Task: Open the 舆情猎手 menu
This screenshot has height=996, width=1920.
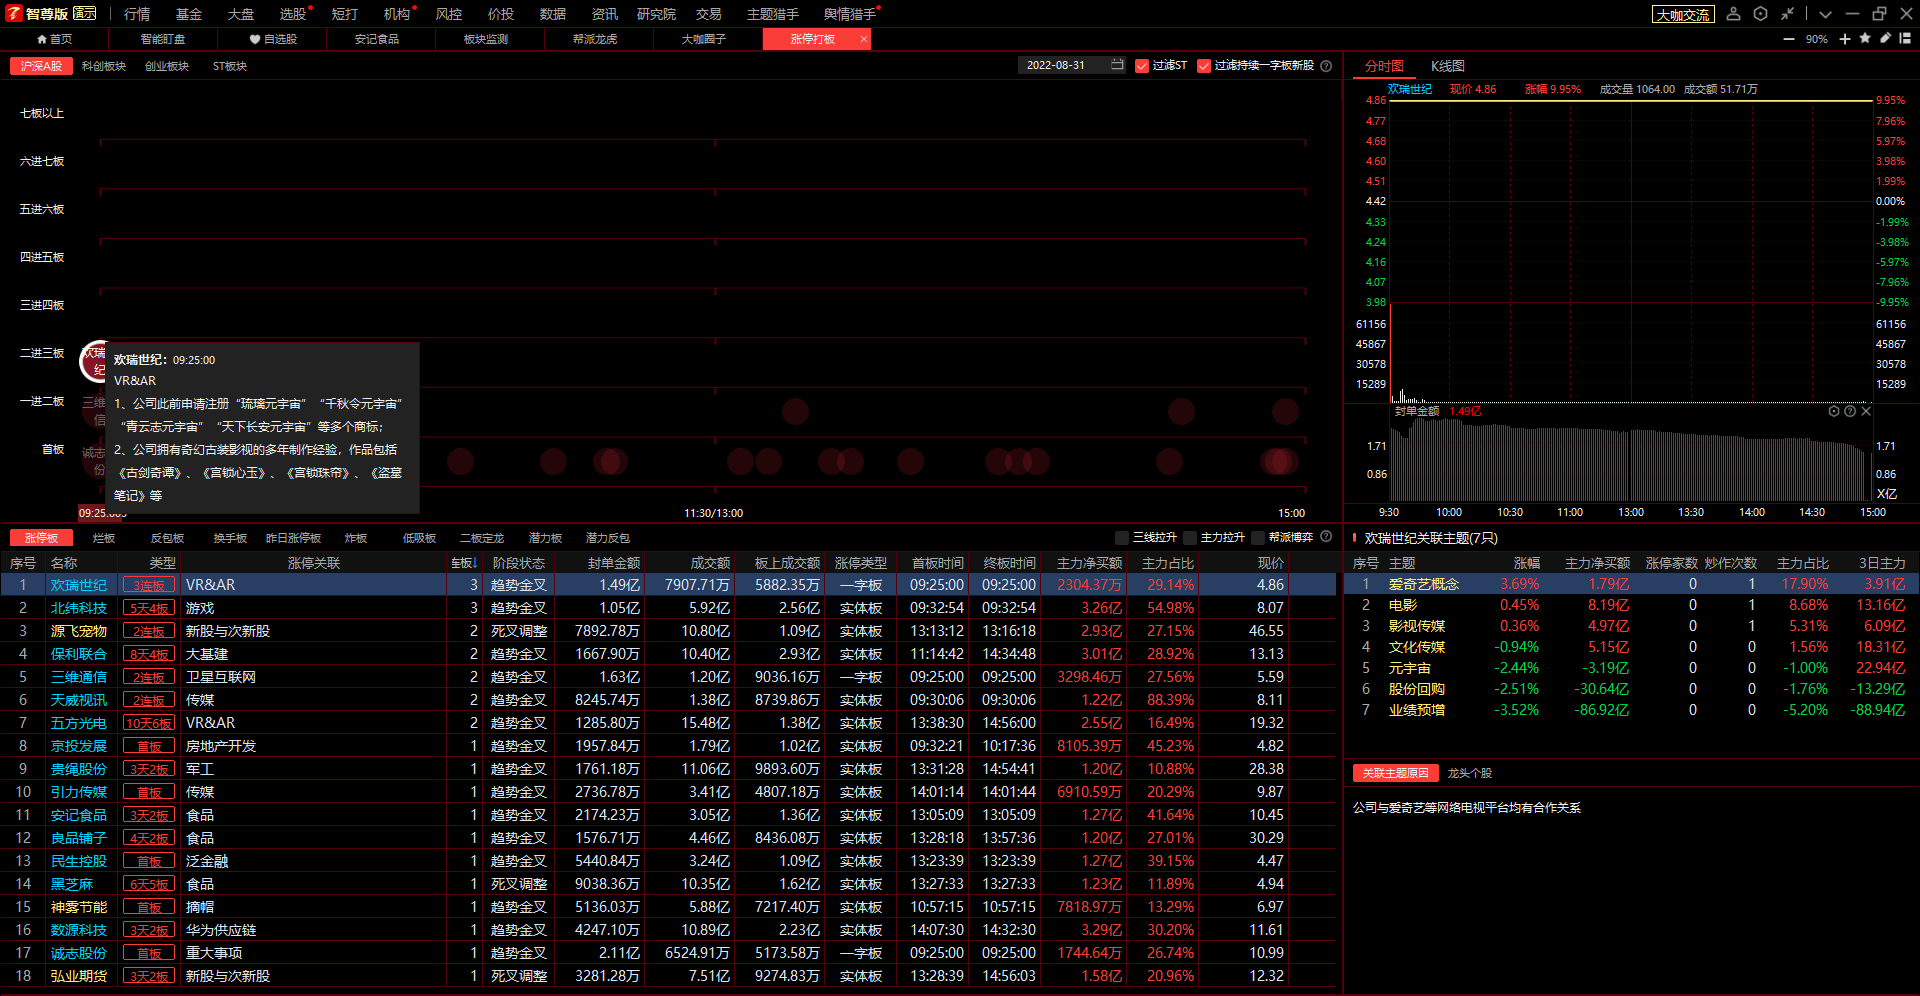Action: pos(850,14)
